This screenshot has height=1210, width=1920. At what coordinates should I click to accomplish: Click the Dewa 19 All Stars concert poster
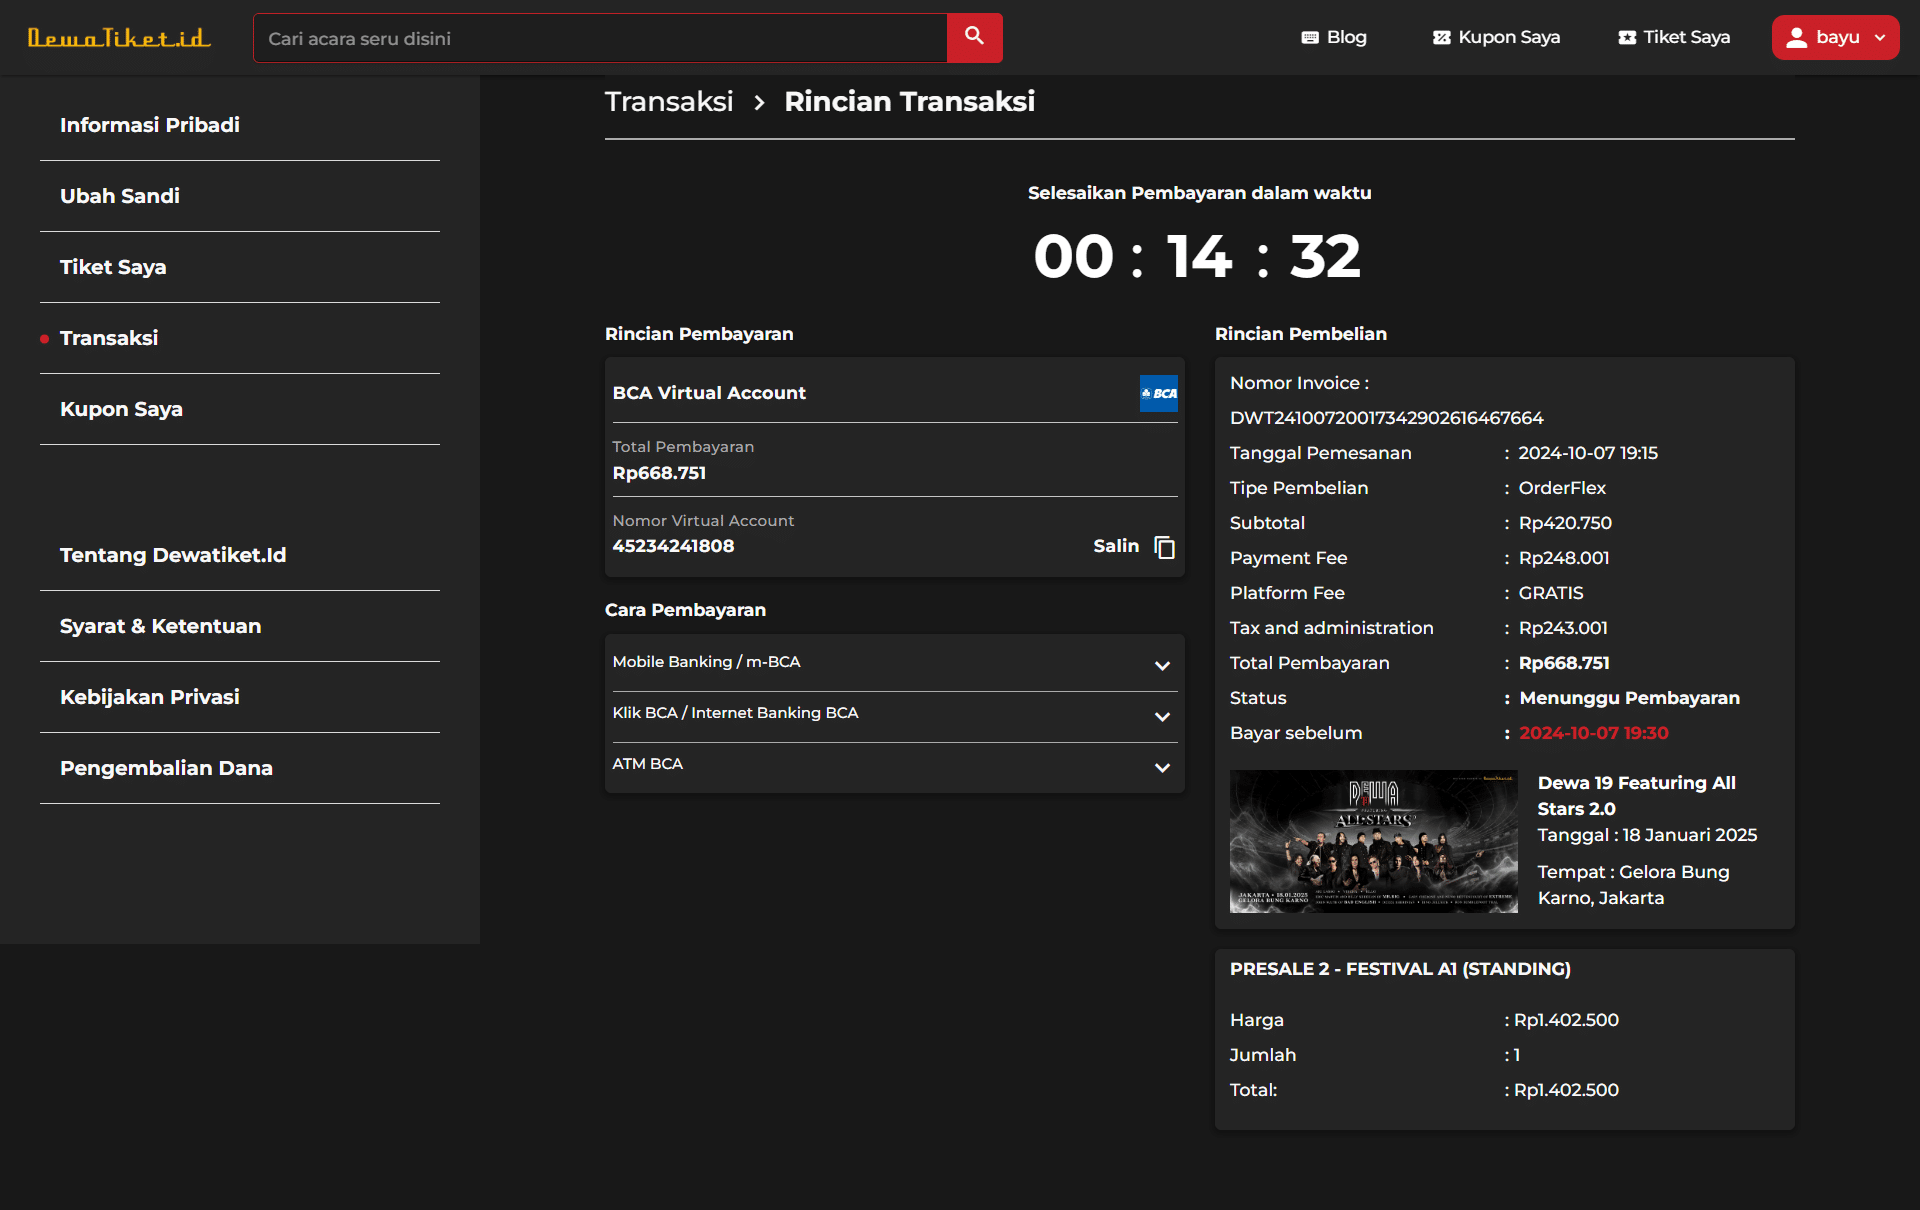pyautogui.click(x=1374, y=841)
